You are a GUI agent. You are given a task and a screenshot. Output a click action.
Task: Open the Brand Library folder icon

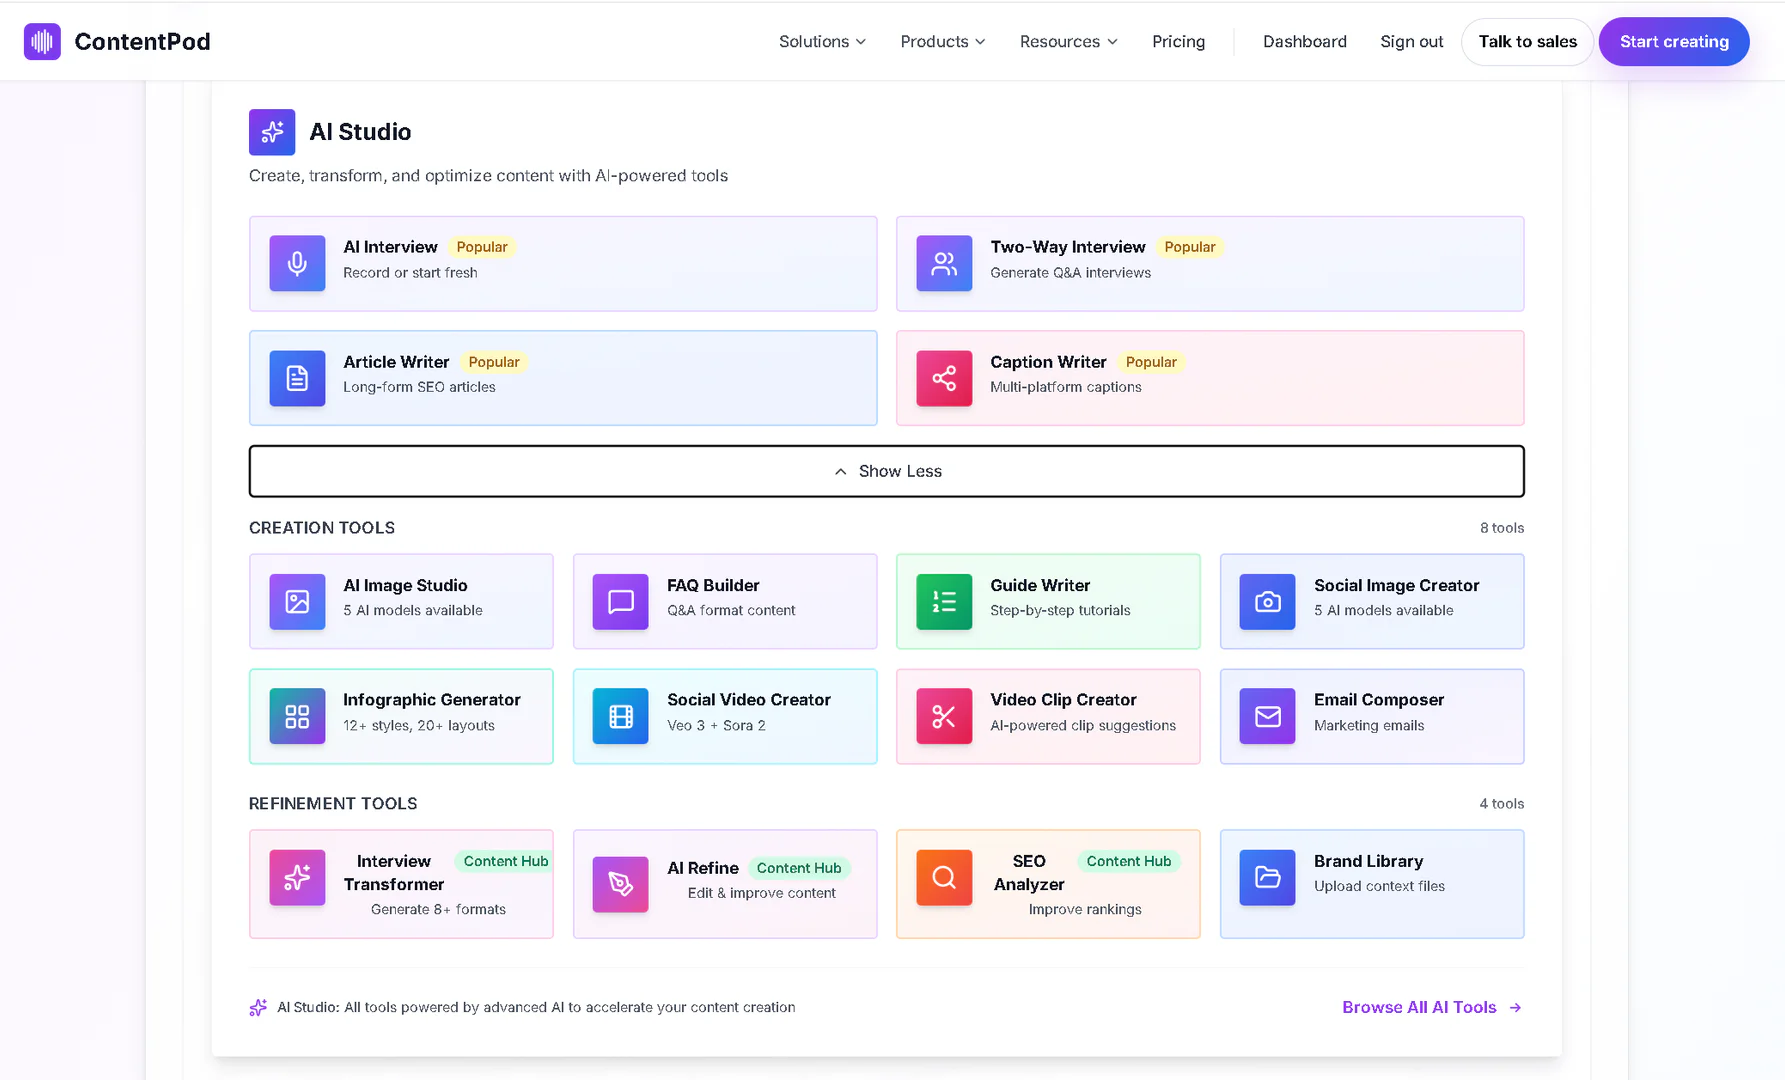1267,877
